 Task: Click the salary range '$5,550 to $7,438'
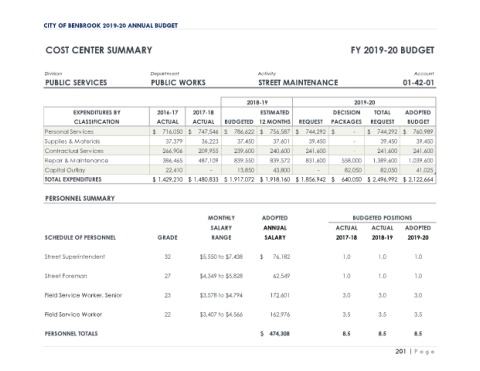[221, 257]
